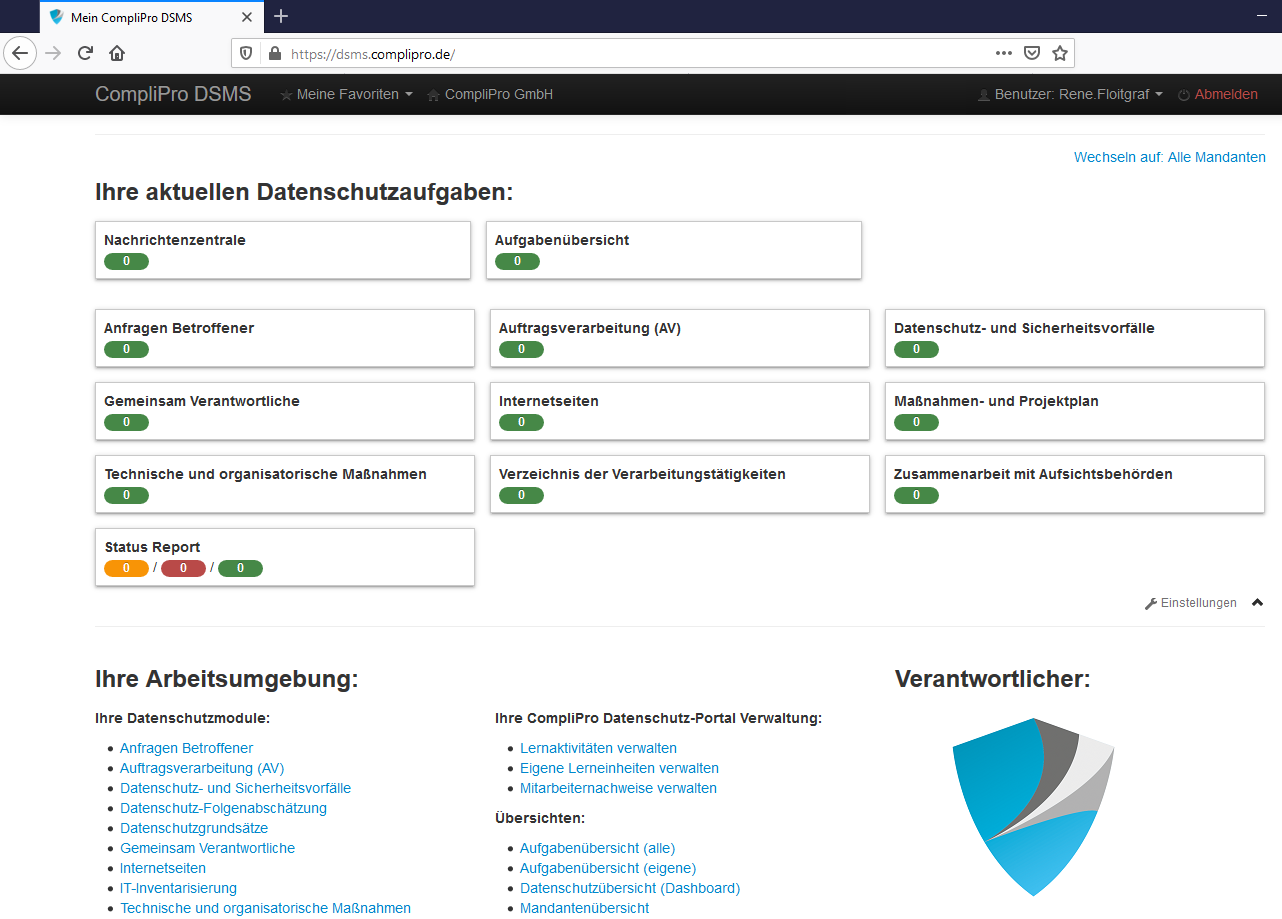Close the Mein CompliPro DSMS tab
The image size is (1282, 919).
pyautogui.click(x=248, y=17)
